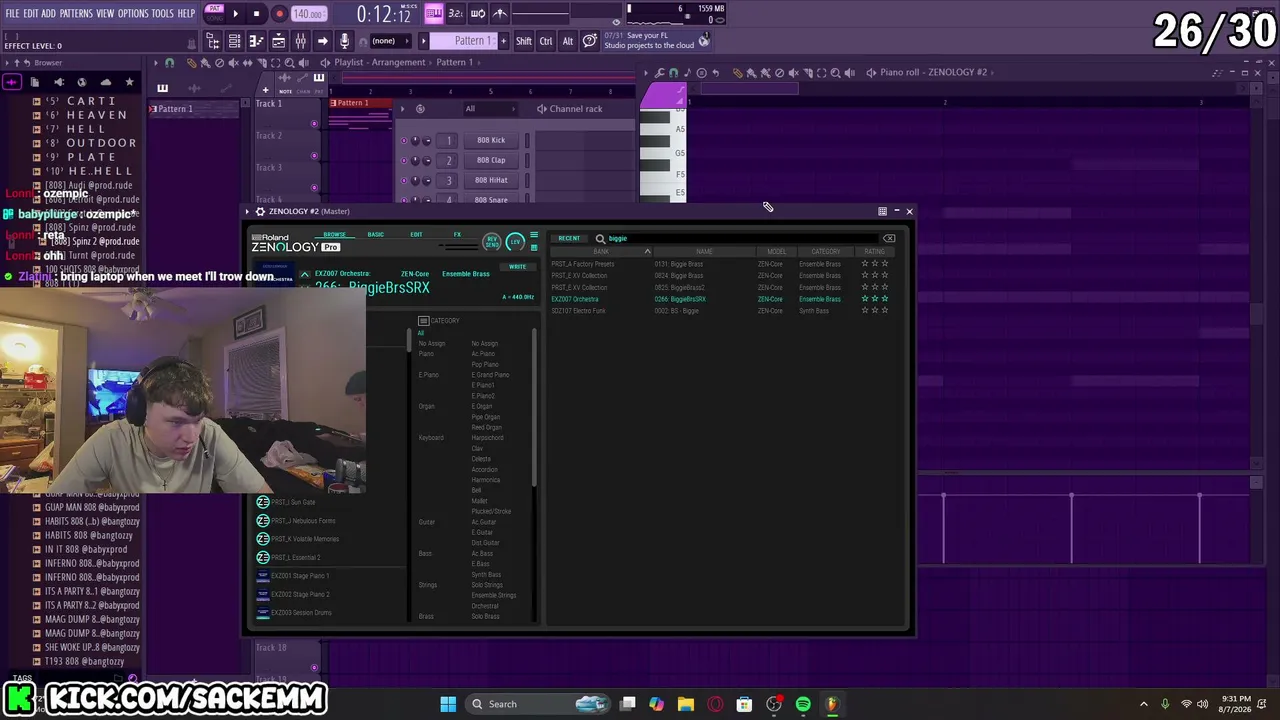Open the HELP menu
Viewport: 1280px width, 720px height.
click(x=187, y=13)
